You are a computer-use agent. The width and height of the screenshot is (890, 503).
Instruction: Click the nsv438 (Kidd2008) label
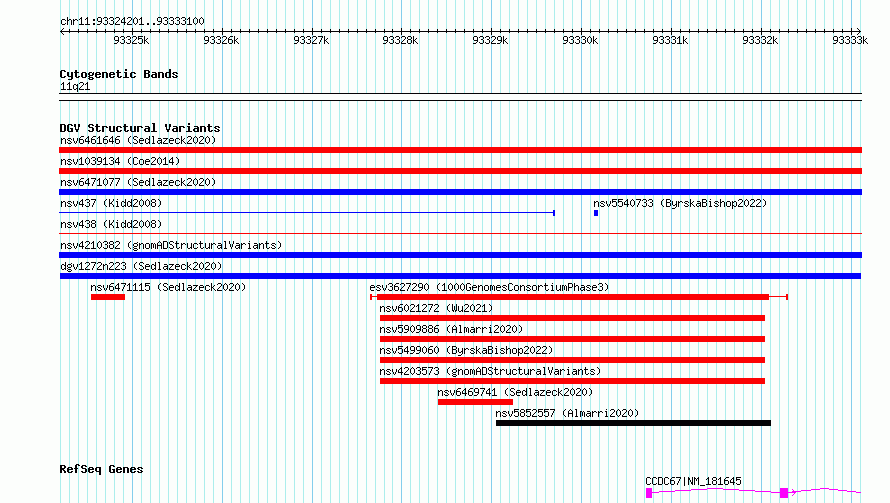(111, 224)
